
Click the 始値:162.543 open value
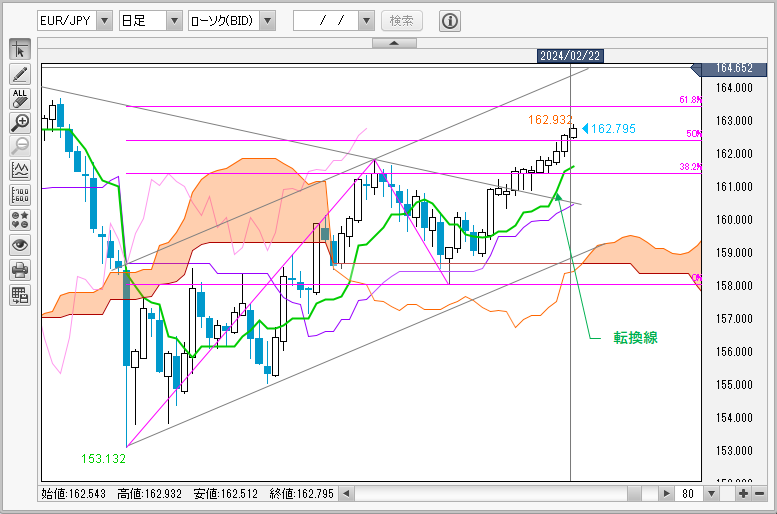pos(73,494)
